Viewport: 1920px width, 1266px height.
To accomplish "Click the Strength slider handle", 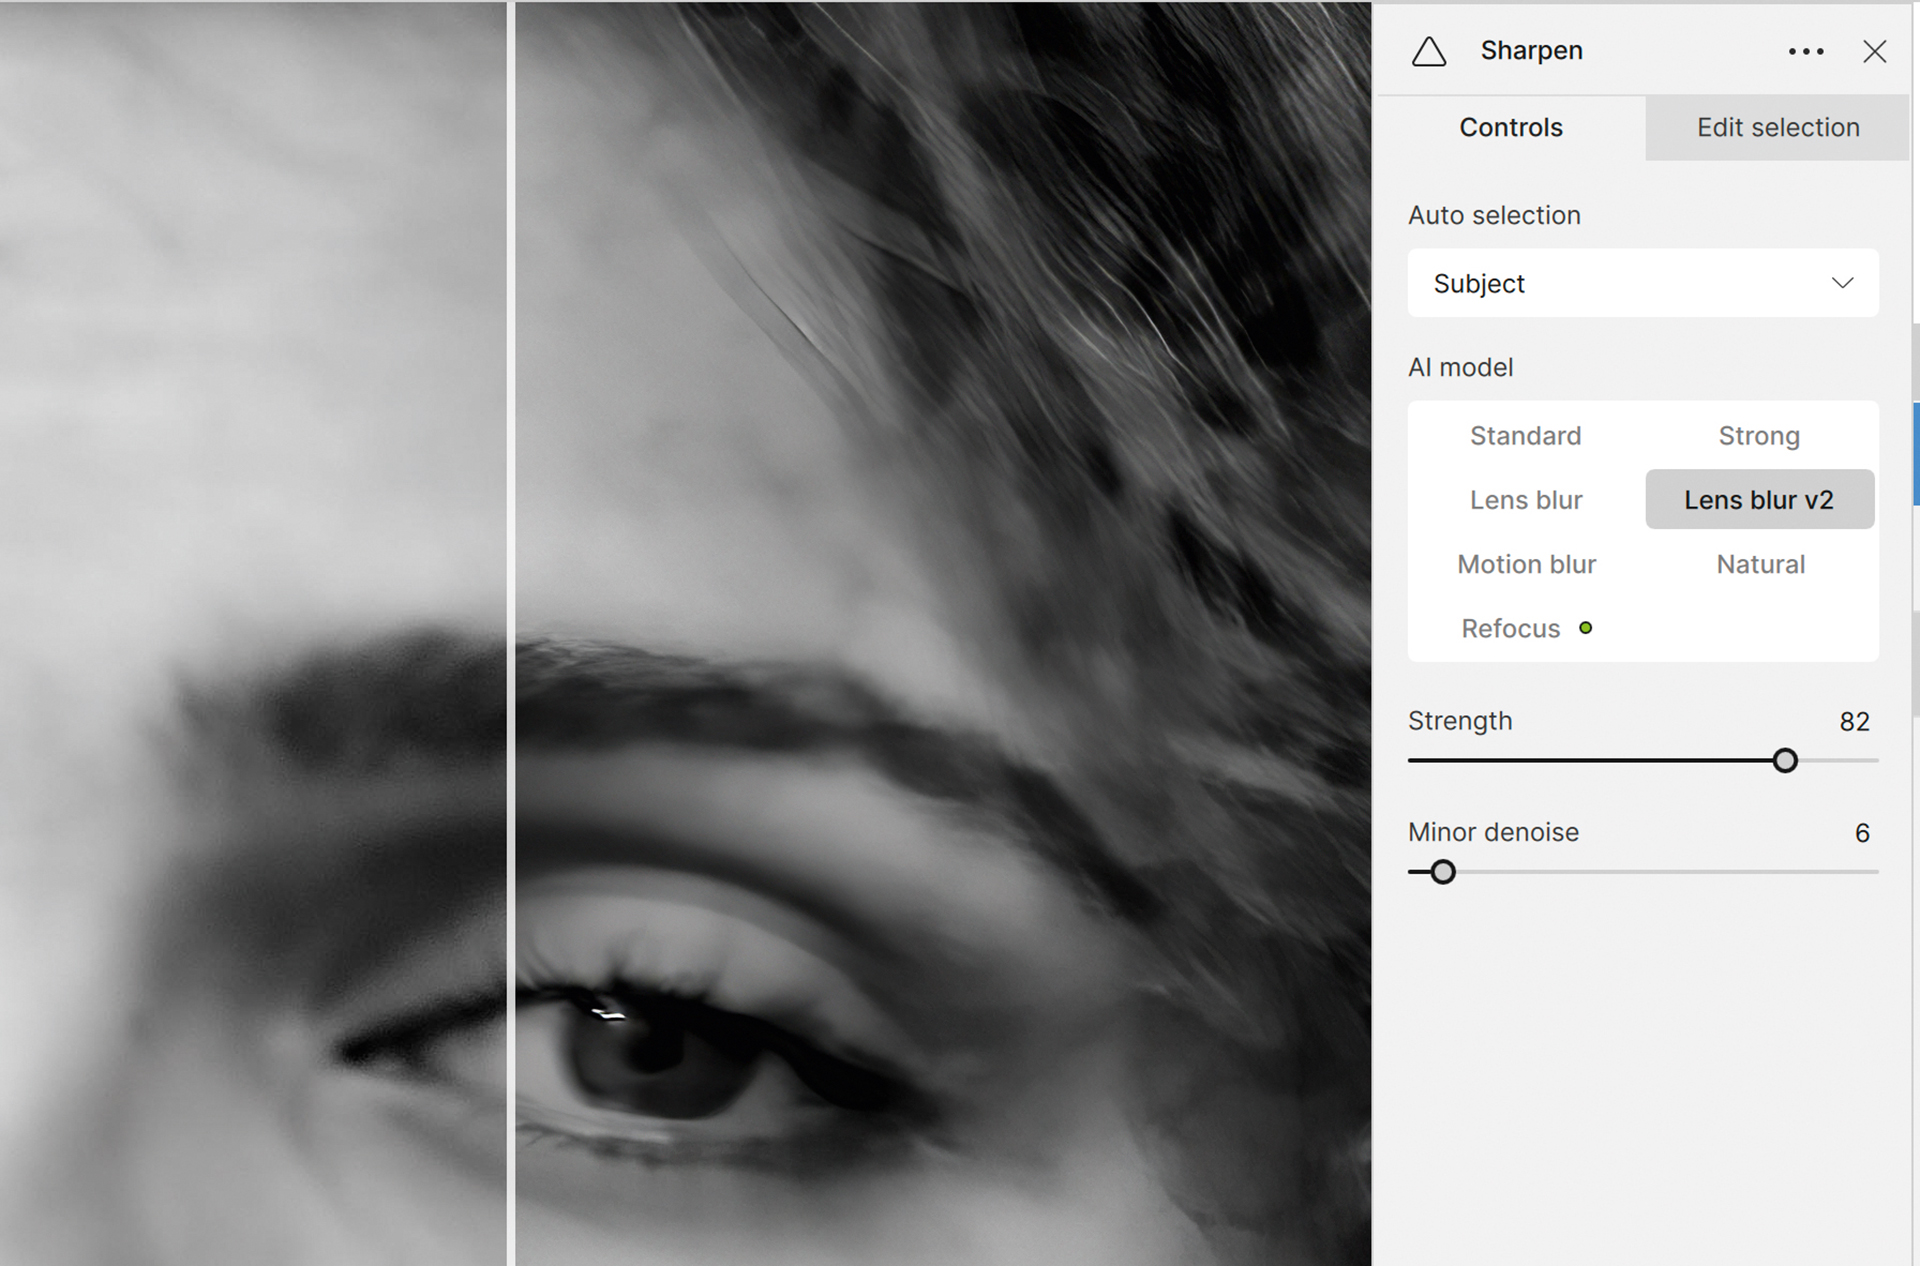I will click(x=1785, y=761).
